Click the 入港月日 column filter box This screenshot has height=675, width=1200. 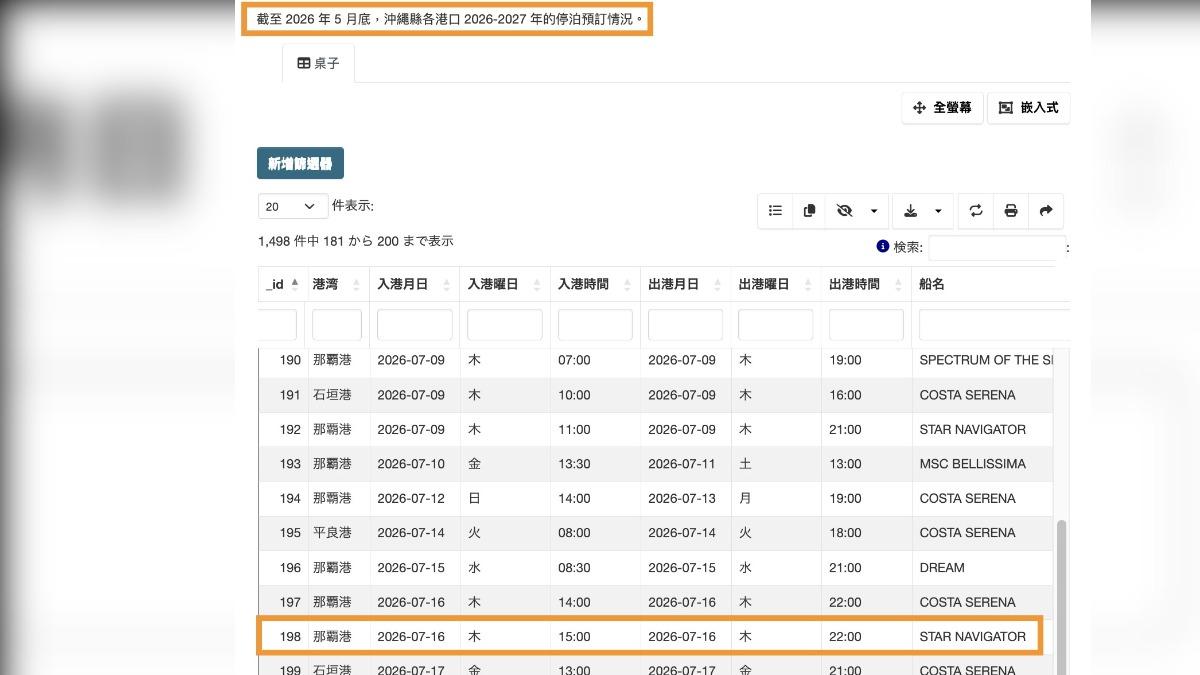415,324
